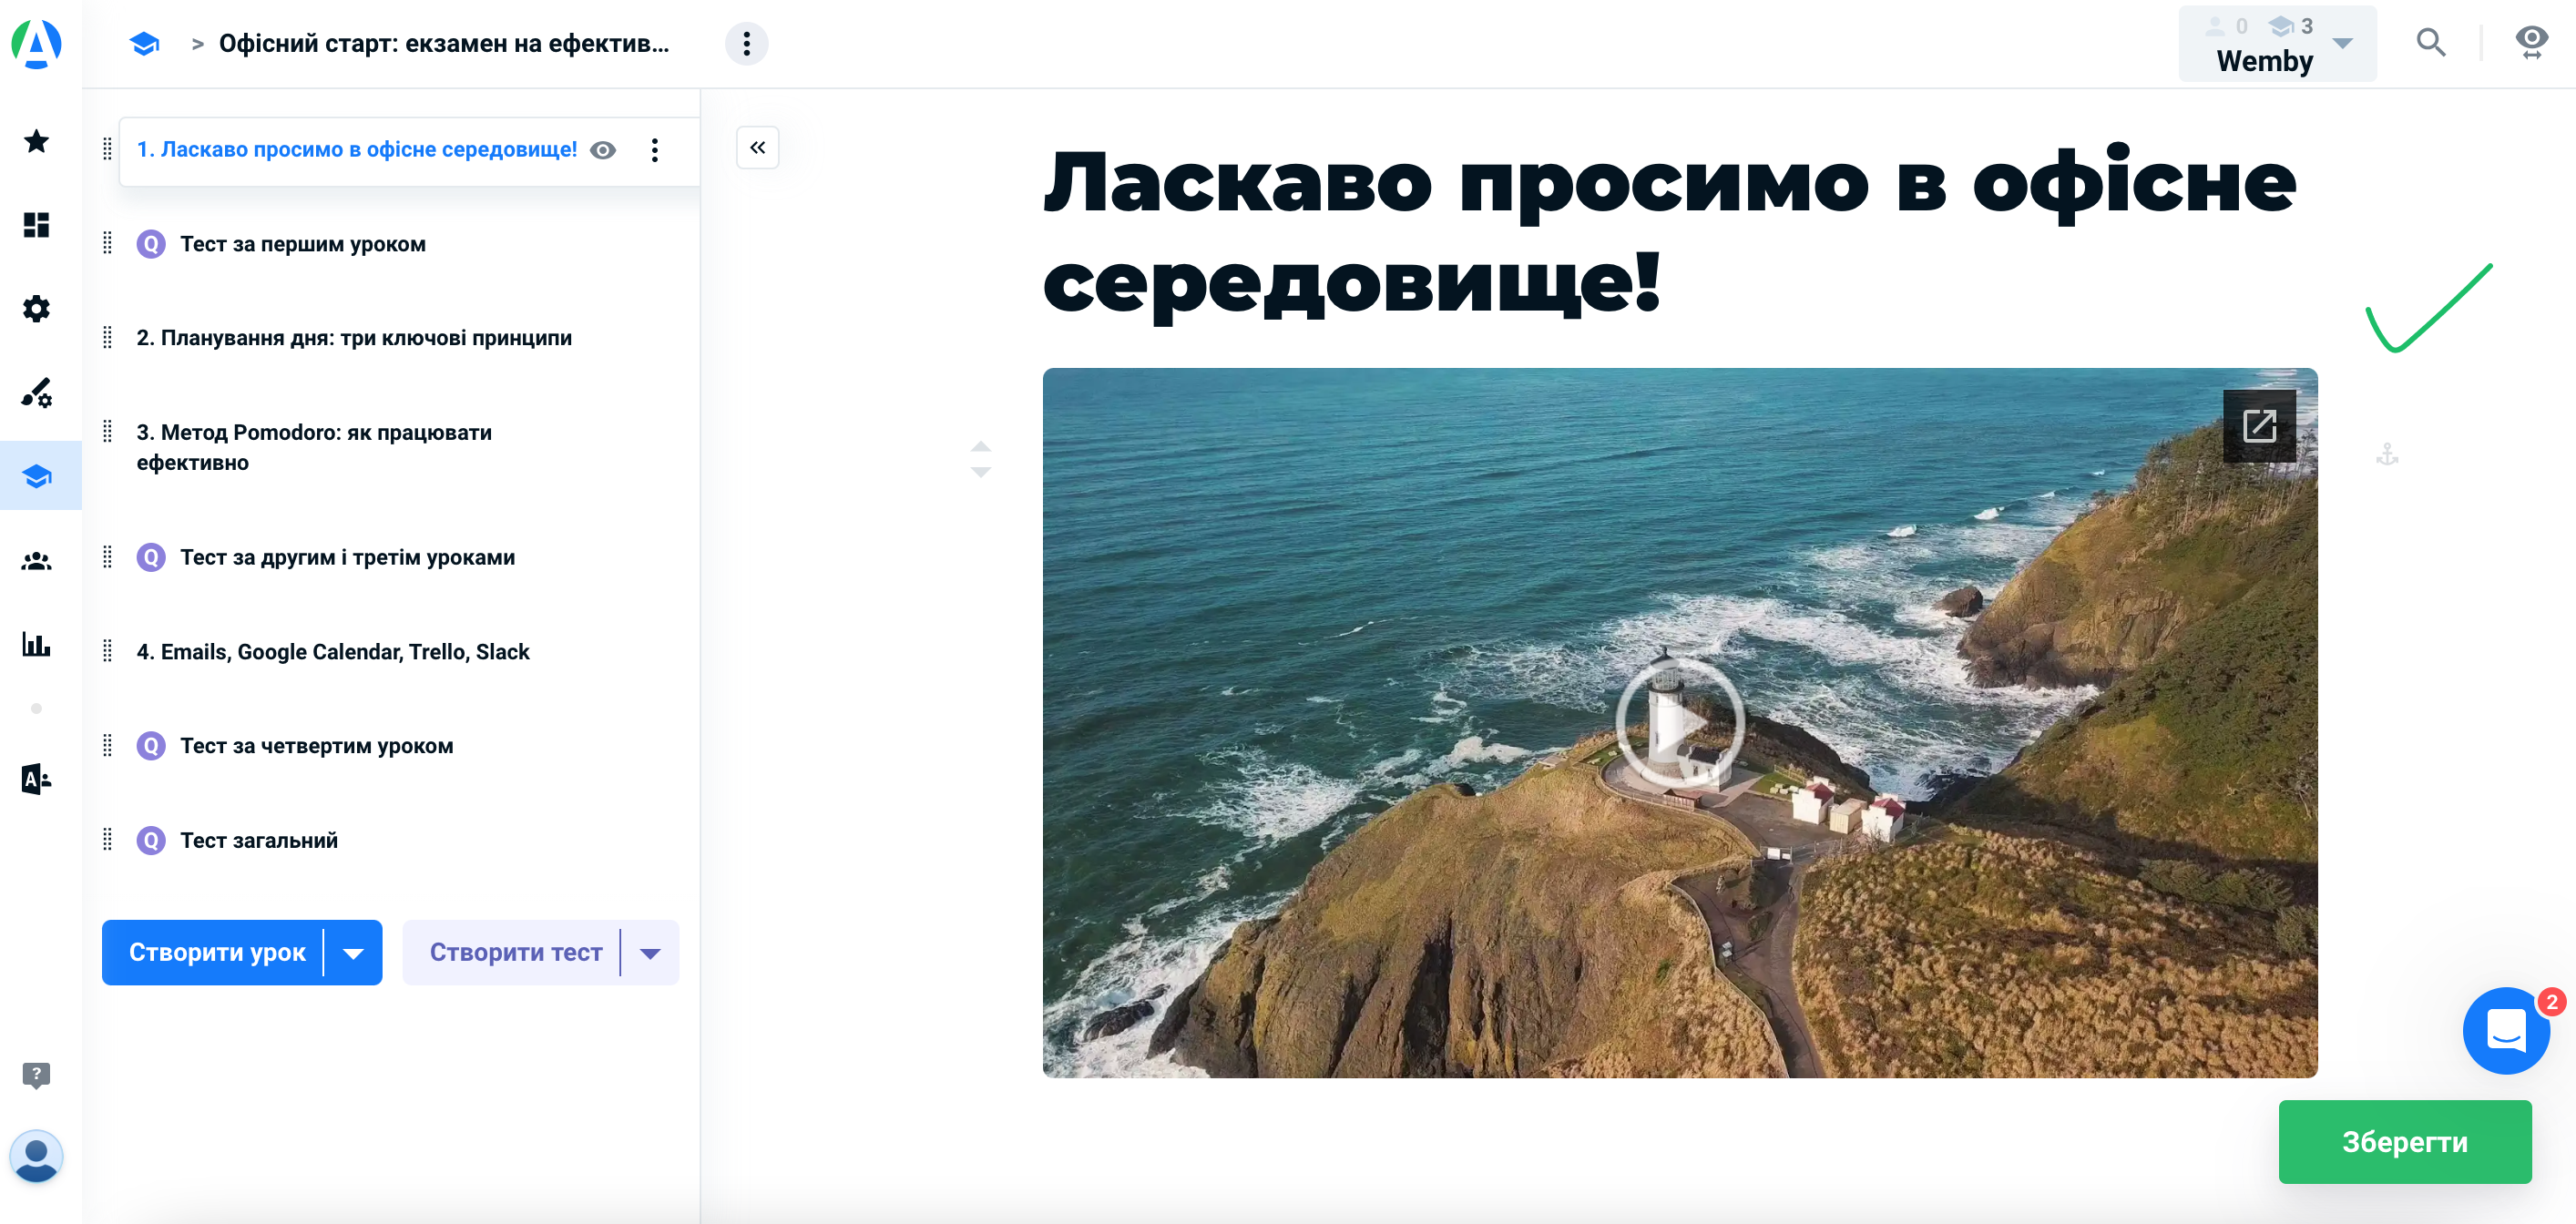Open the statistics bar chart icon

36,644
